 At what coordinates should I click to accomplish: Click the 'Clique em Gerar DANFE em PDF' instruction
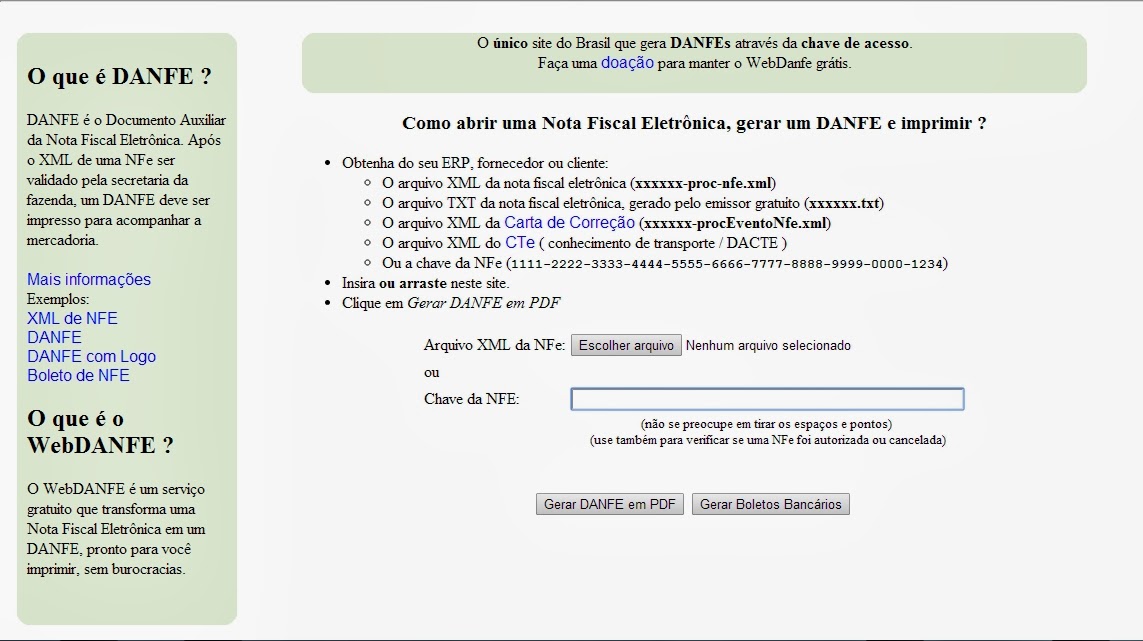pos(451,303)
